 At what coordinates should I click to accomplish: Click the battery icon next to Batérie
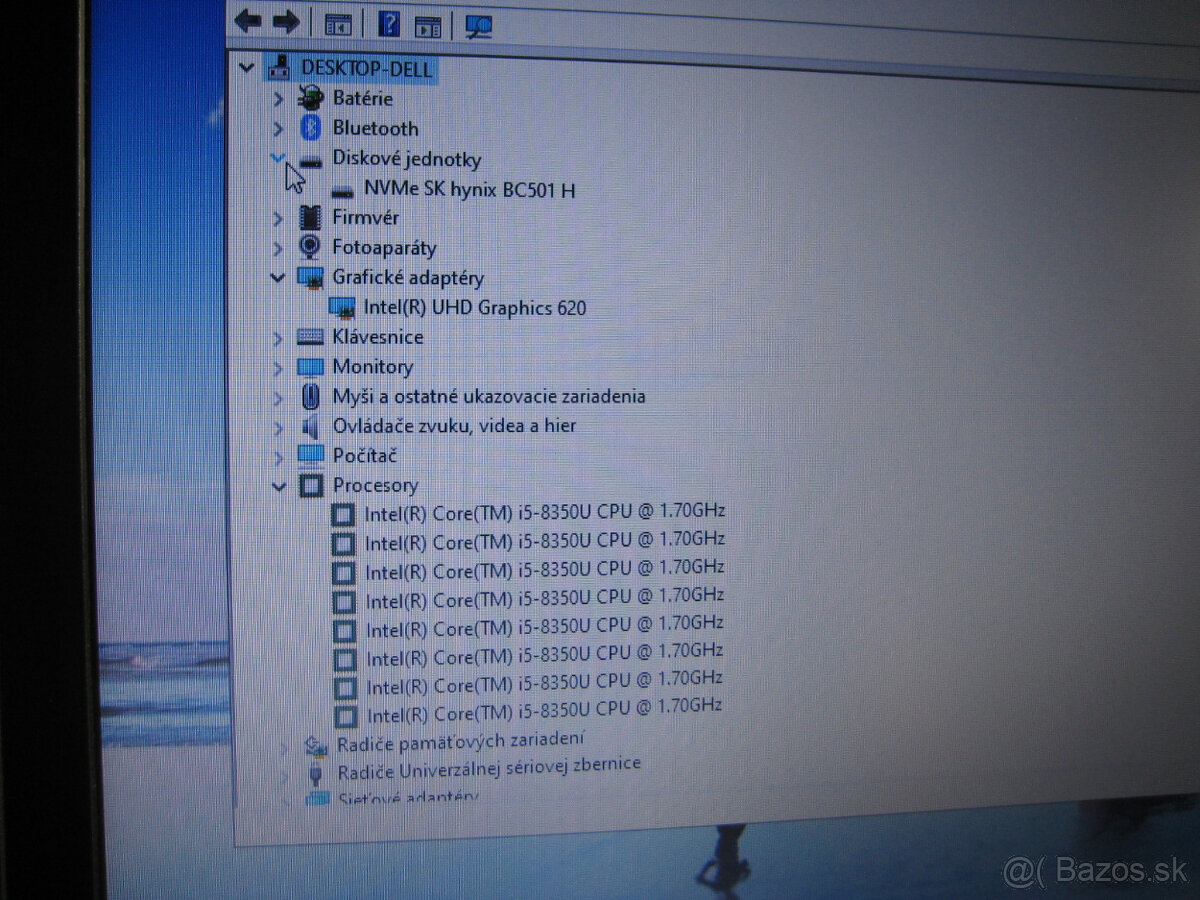coord(309,98)
